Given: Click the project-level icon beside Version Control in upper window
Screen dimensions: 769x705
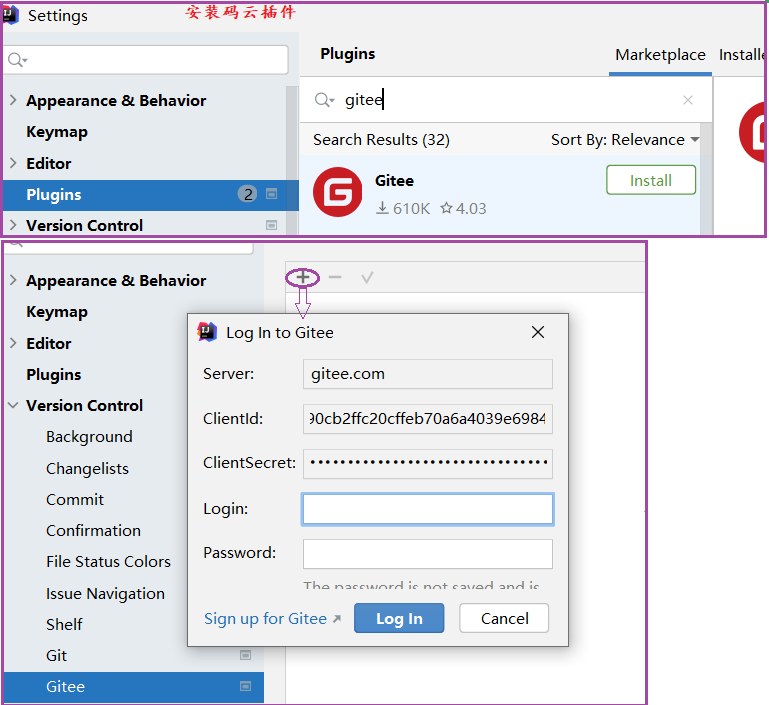Looking at the screenshot, I should tap(271, 225).
